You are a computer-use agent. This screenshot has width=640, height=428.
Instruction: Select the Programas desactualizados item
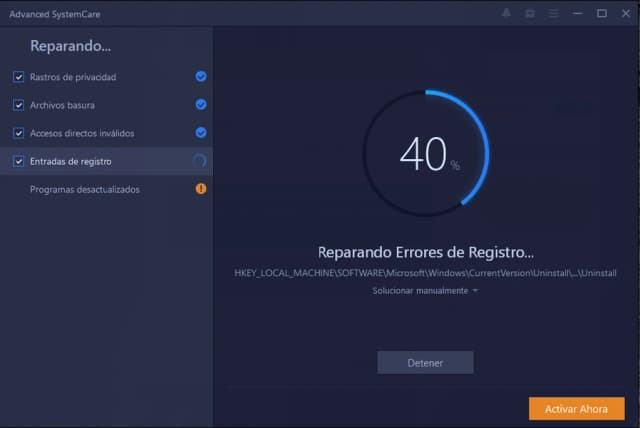(106, 189)
